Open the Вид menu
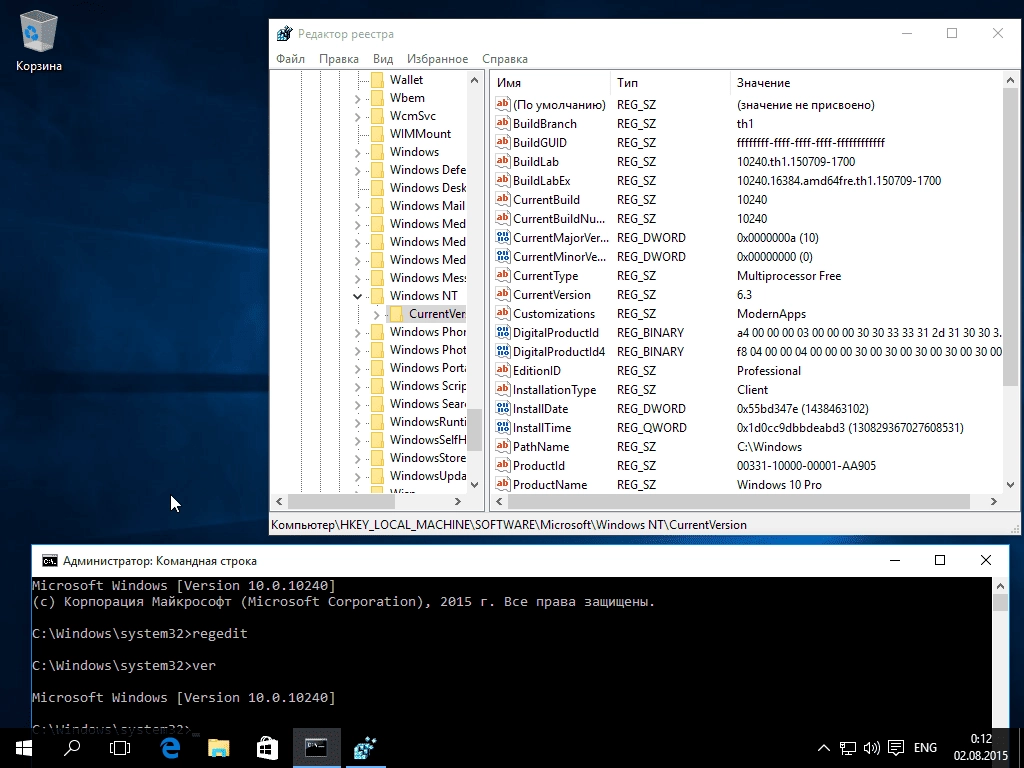 click(383, 59)
